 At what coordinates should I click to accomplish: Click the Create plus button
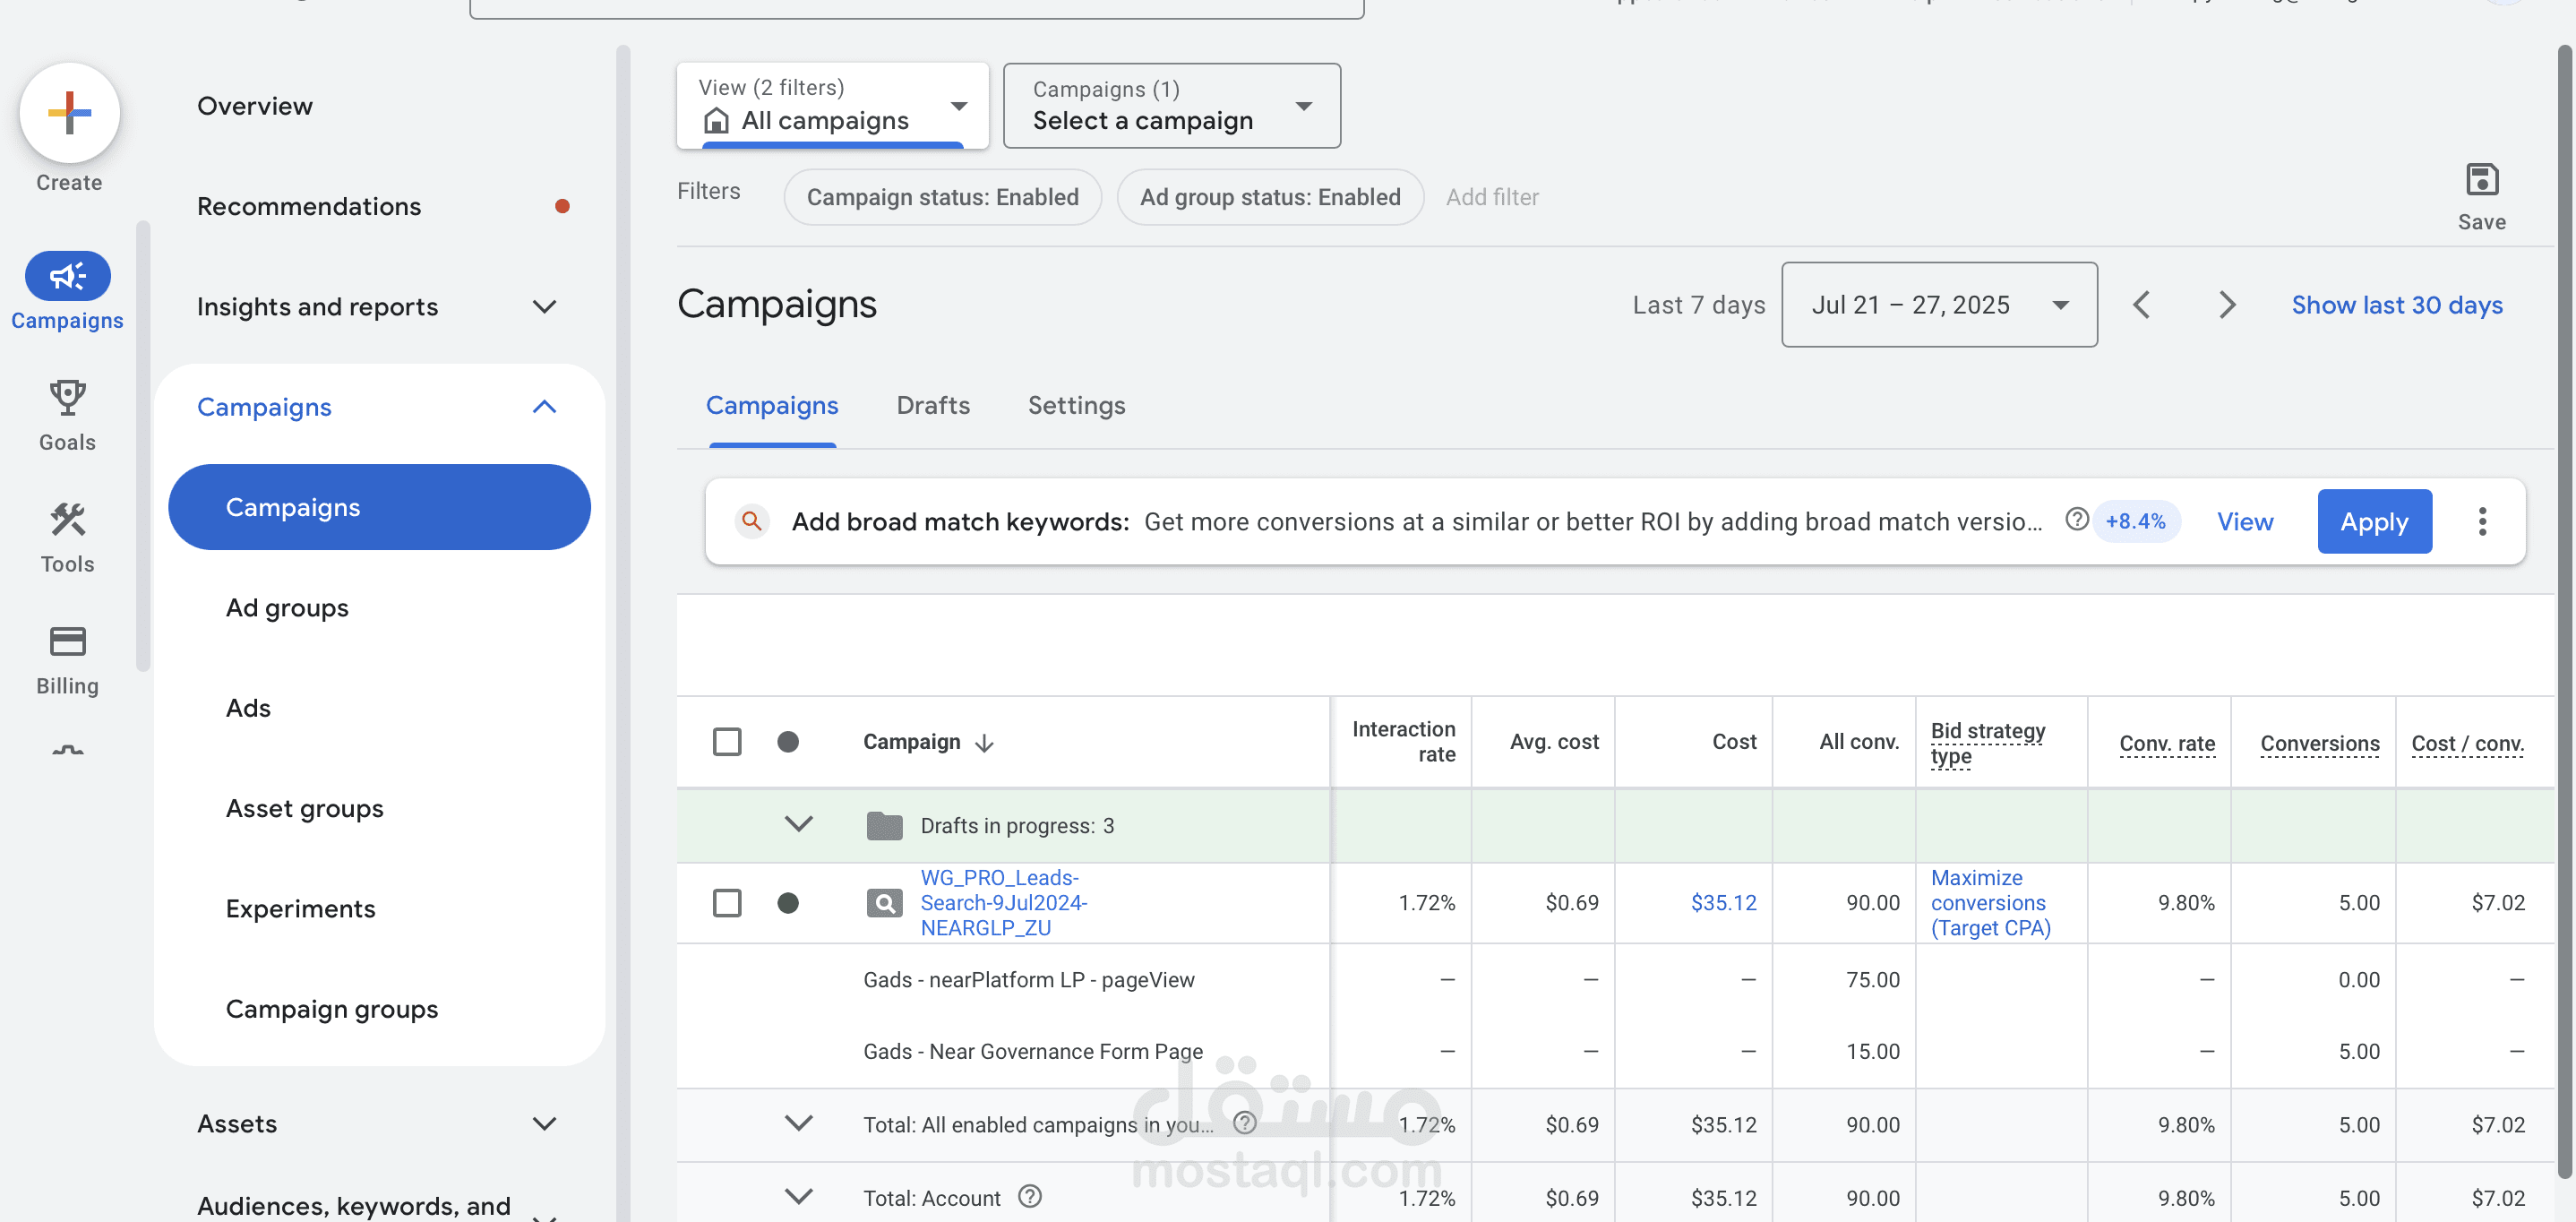coord(69,113)
